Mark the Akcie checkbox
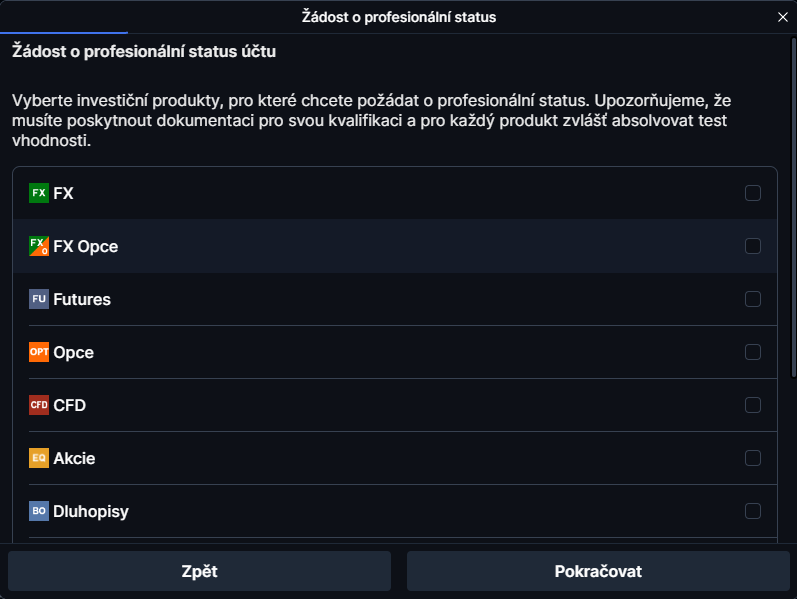Image resolution: width=797 pixels, height=599 pixels. pos(753,458)
